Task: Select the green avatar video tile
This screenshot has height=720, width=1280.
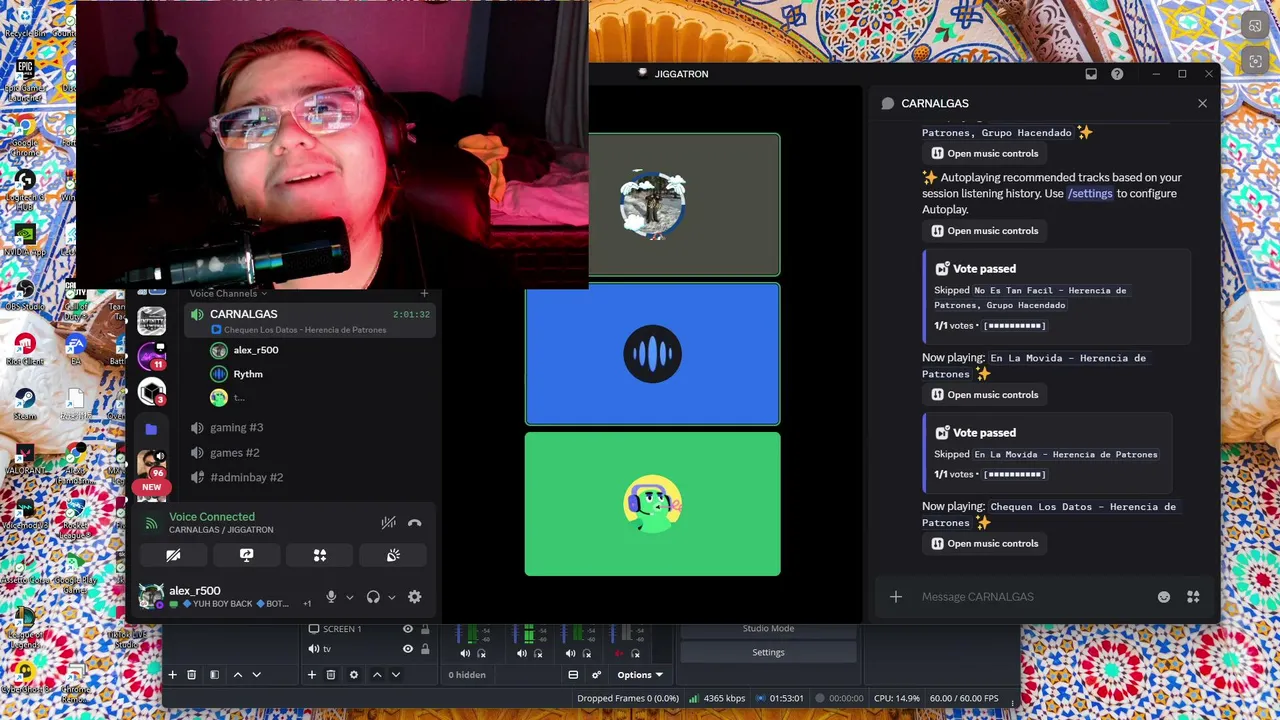Action: [652, 504]
